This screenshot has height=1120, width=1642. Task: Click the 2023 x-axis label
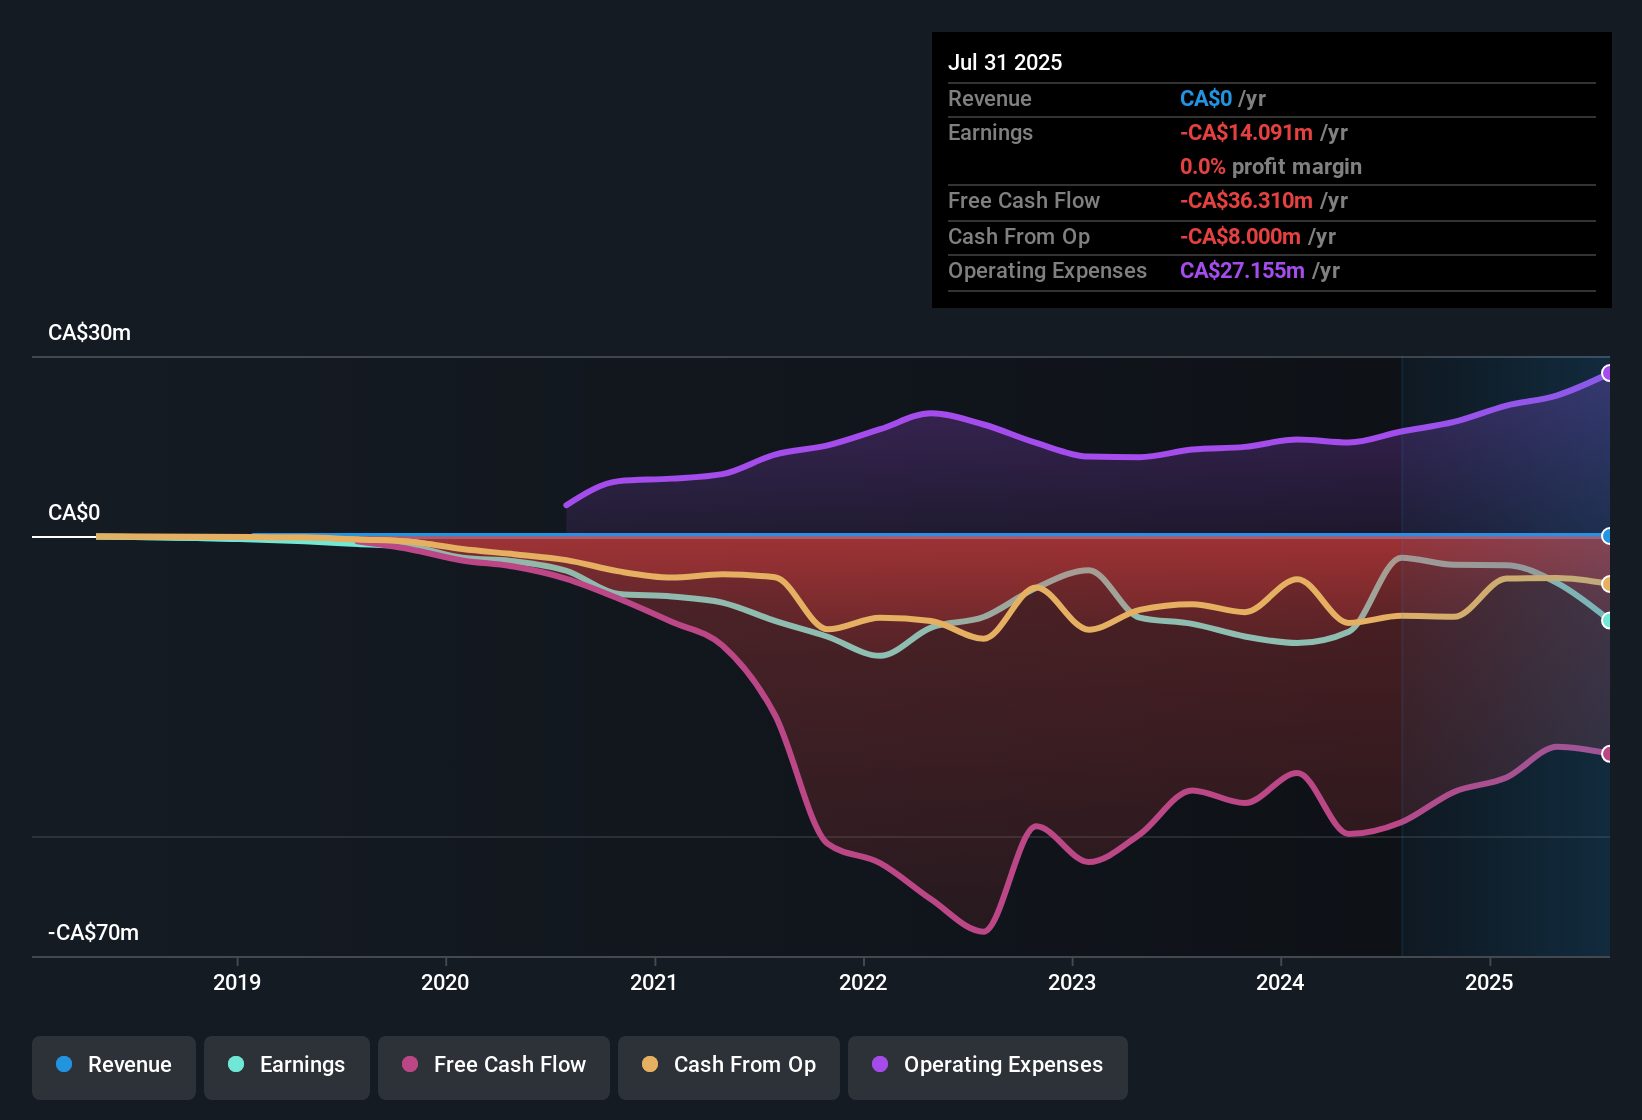click(x=1072, y=982)
